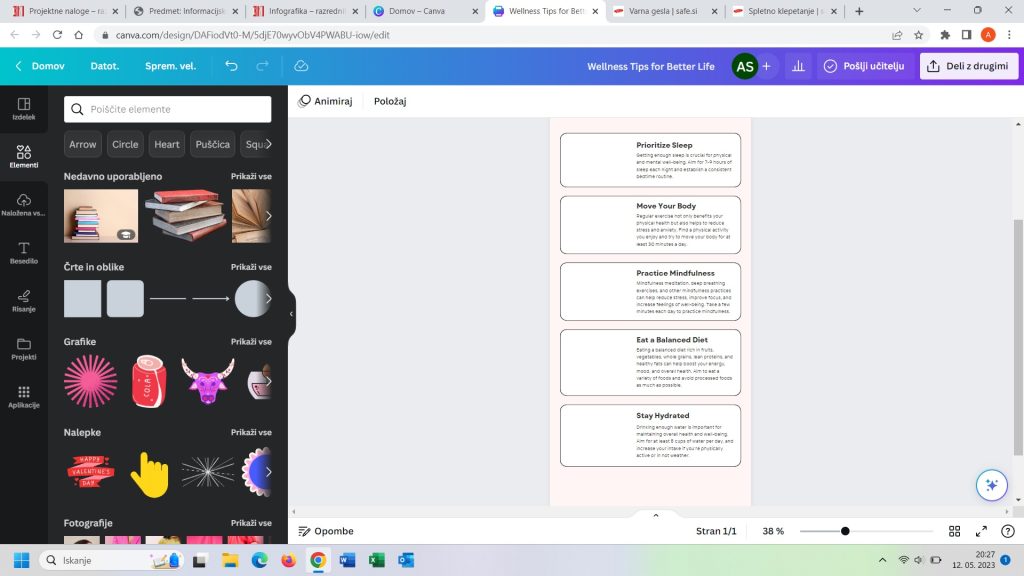Select the Prioritize Sleep card on canvas

coord(650,160)
